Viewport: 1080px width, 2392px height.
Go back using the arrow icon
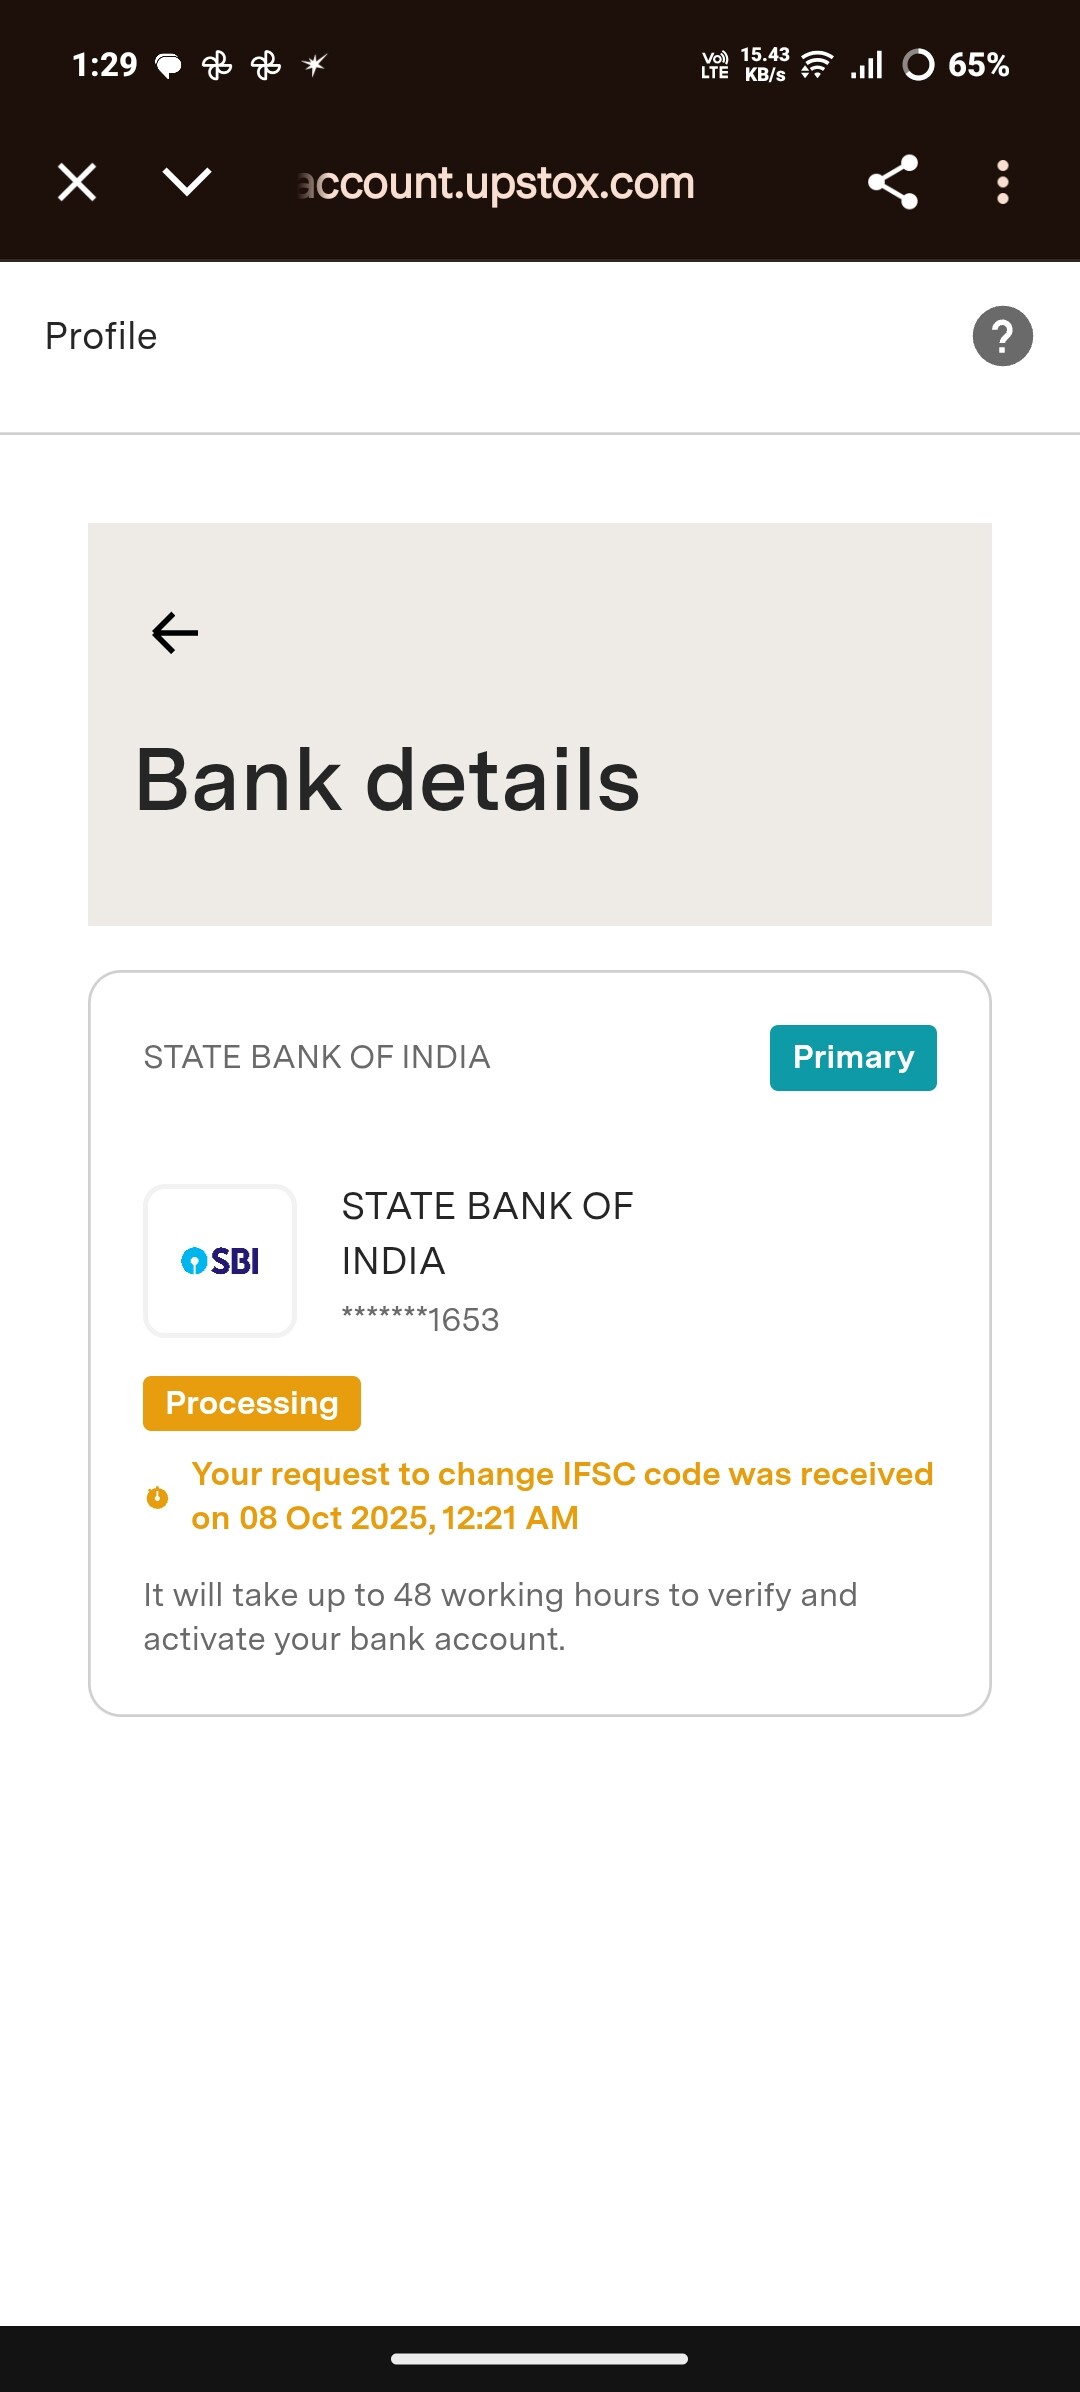[175, 633]
